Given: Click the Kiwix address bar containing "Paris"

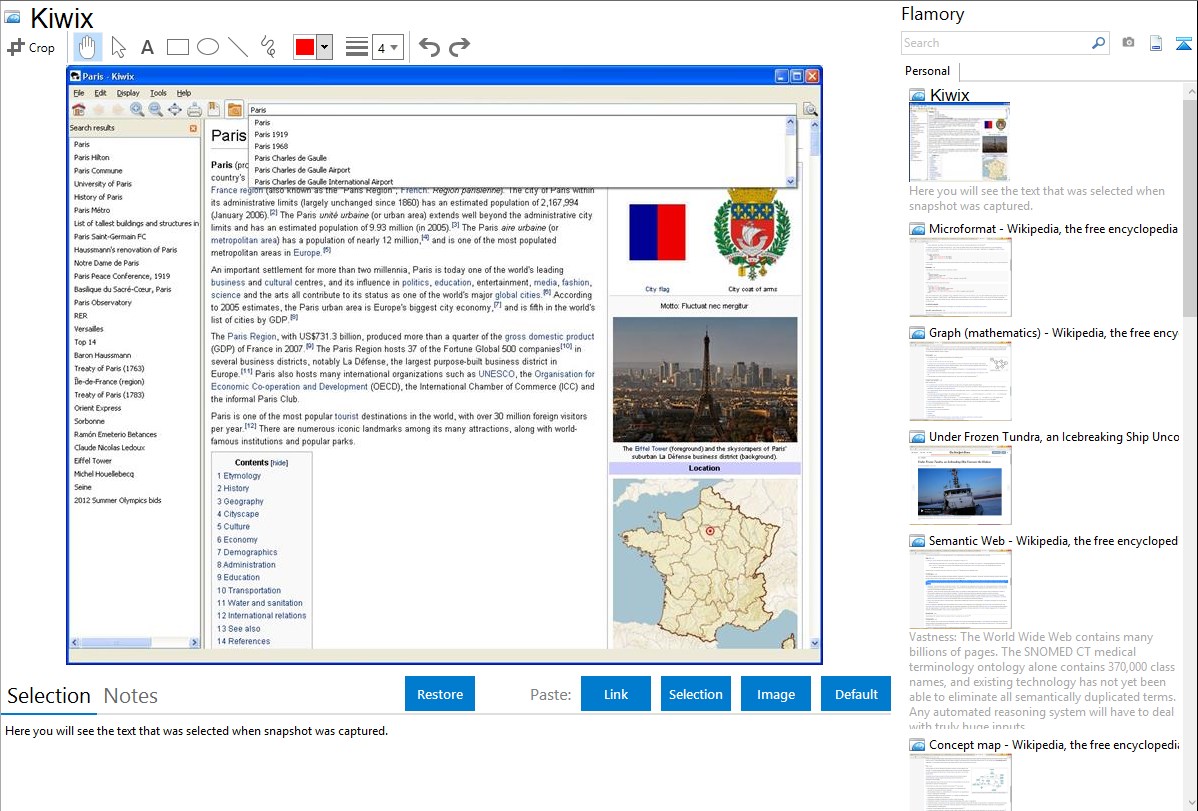Looking at the screenshot, I should 522,110.
